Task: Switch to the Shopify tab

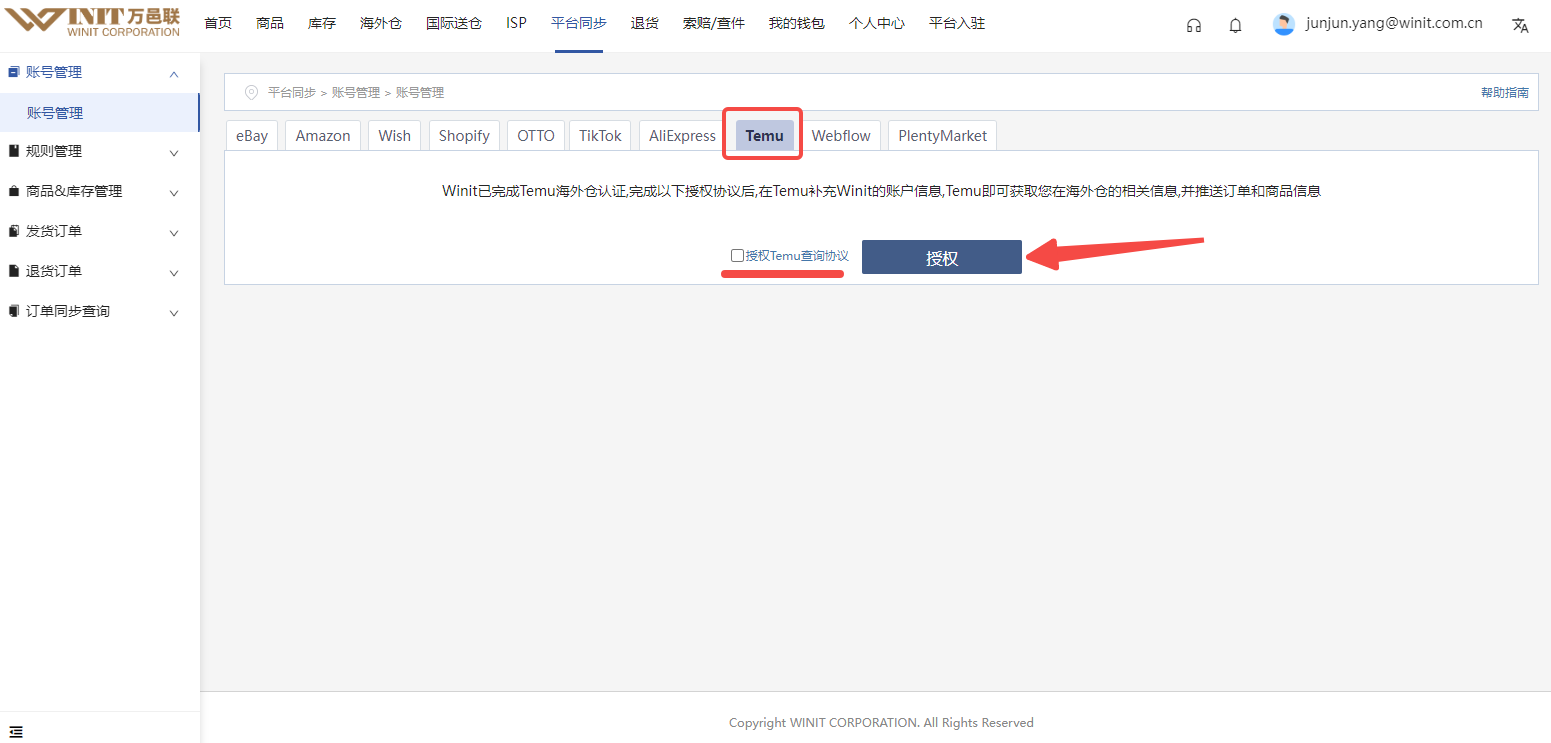Action: 464,136
